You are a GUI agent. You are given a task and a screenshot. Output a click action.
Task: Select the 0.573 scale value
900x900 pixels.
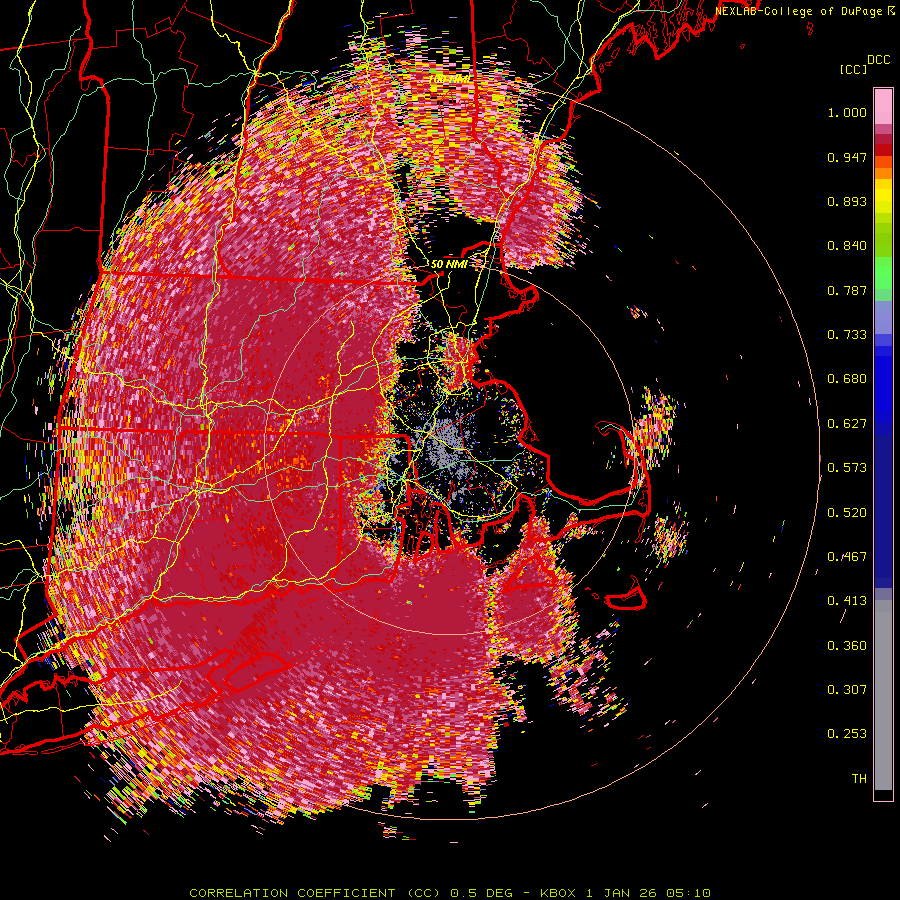847,468
